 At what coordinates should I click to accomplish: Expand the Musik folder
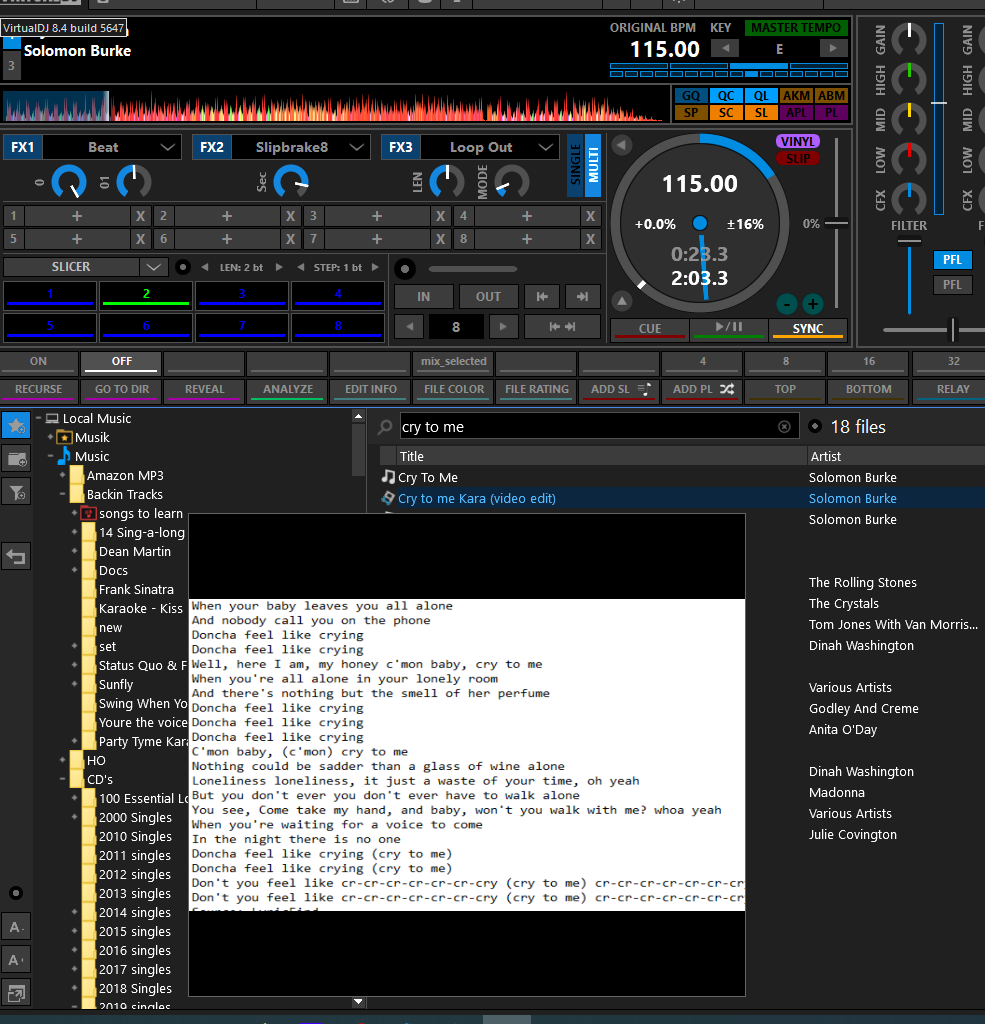(50, 437)
